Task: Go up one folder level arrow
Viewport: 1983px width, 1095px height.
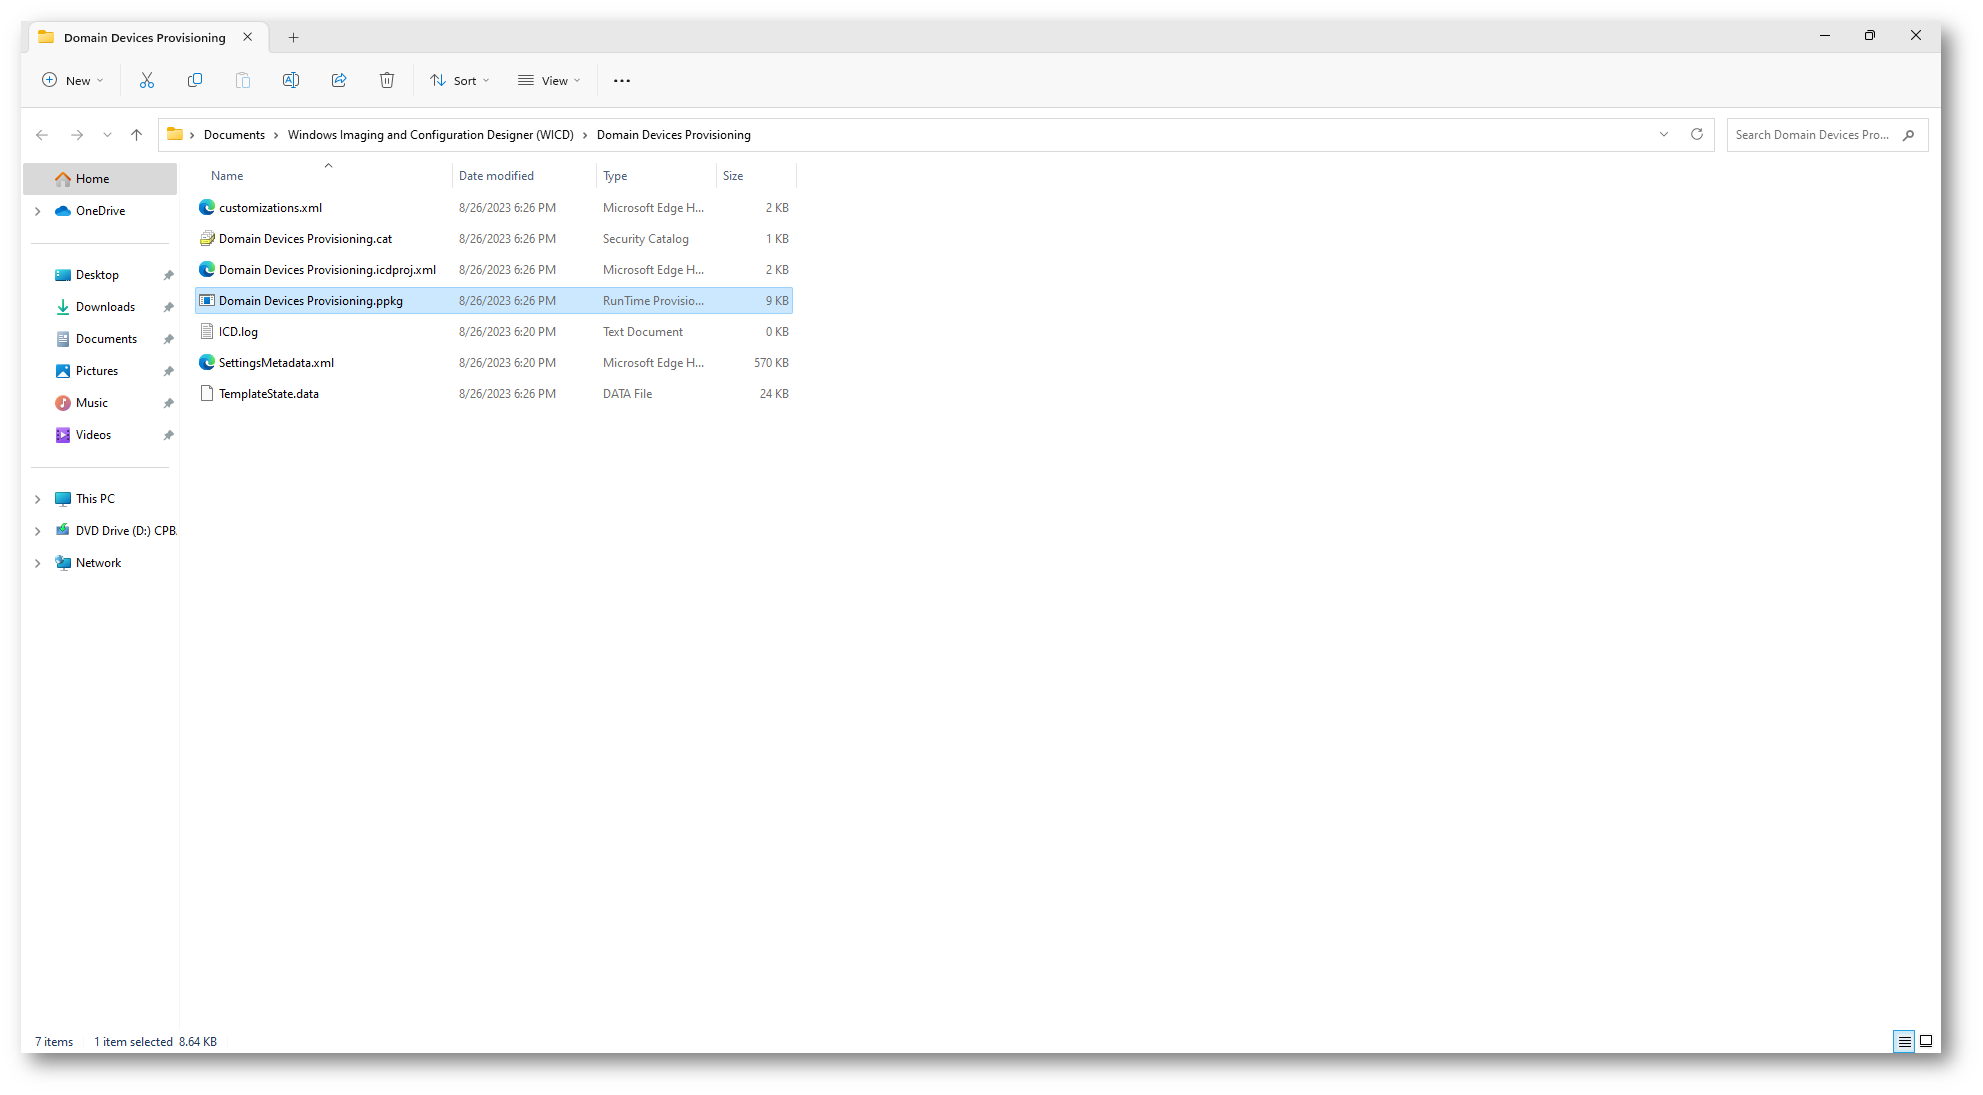Action: (x=137, y=135)
